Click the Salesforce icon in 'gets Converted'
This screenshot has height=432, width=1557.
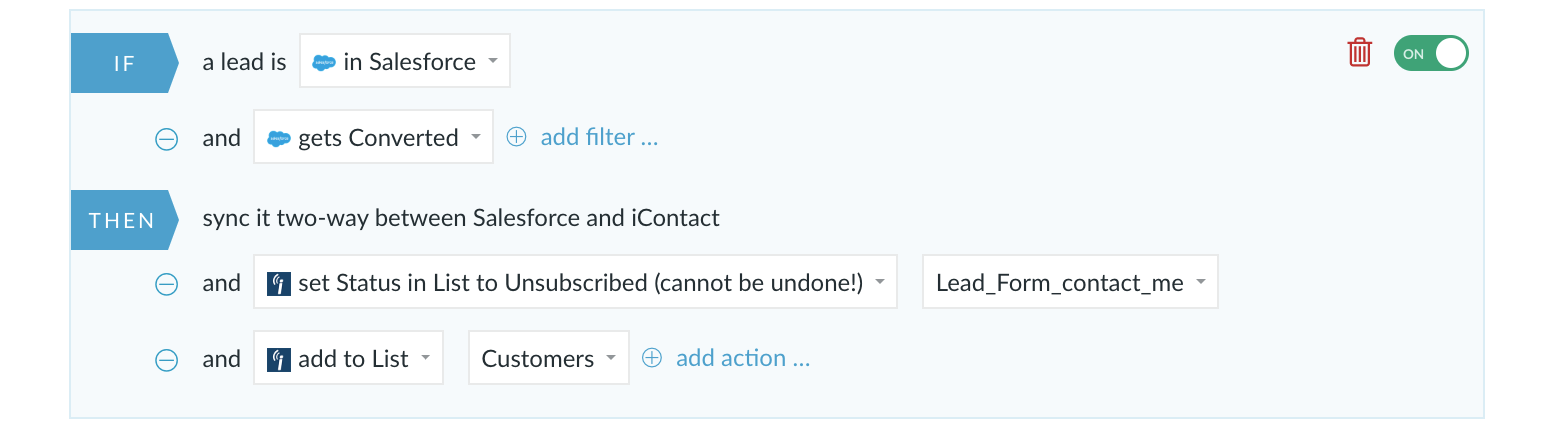pyautogui.click(x=279, y=139)
